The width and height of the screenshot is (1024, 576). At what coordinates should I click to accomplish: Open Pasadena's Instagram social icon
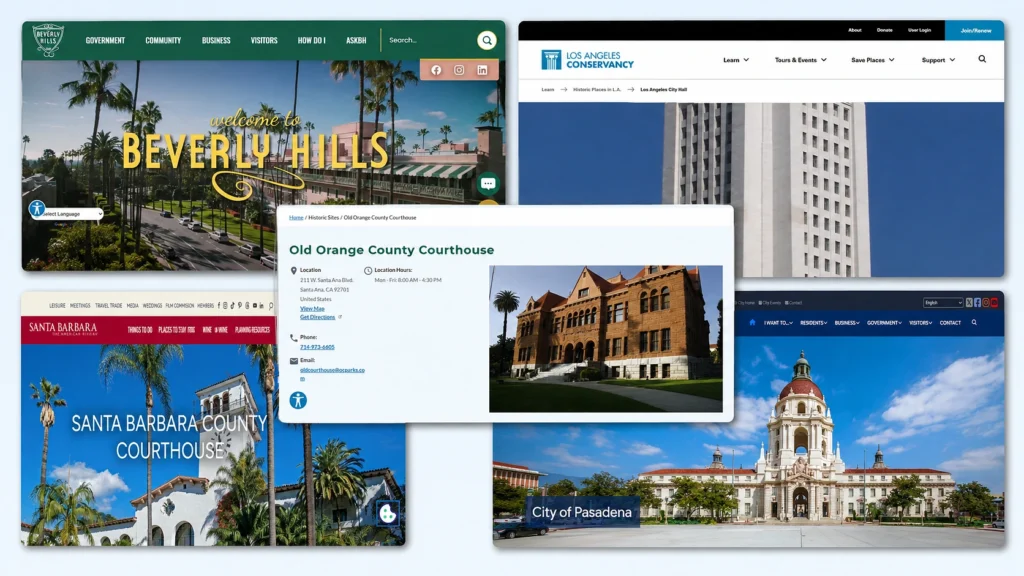coord(986,302)
